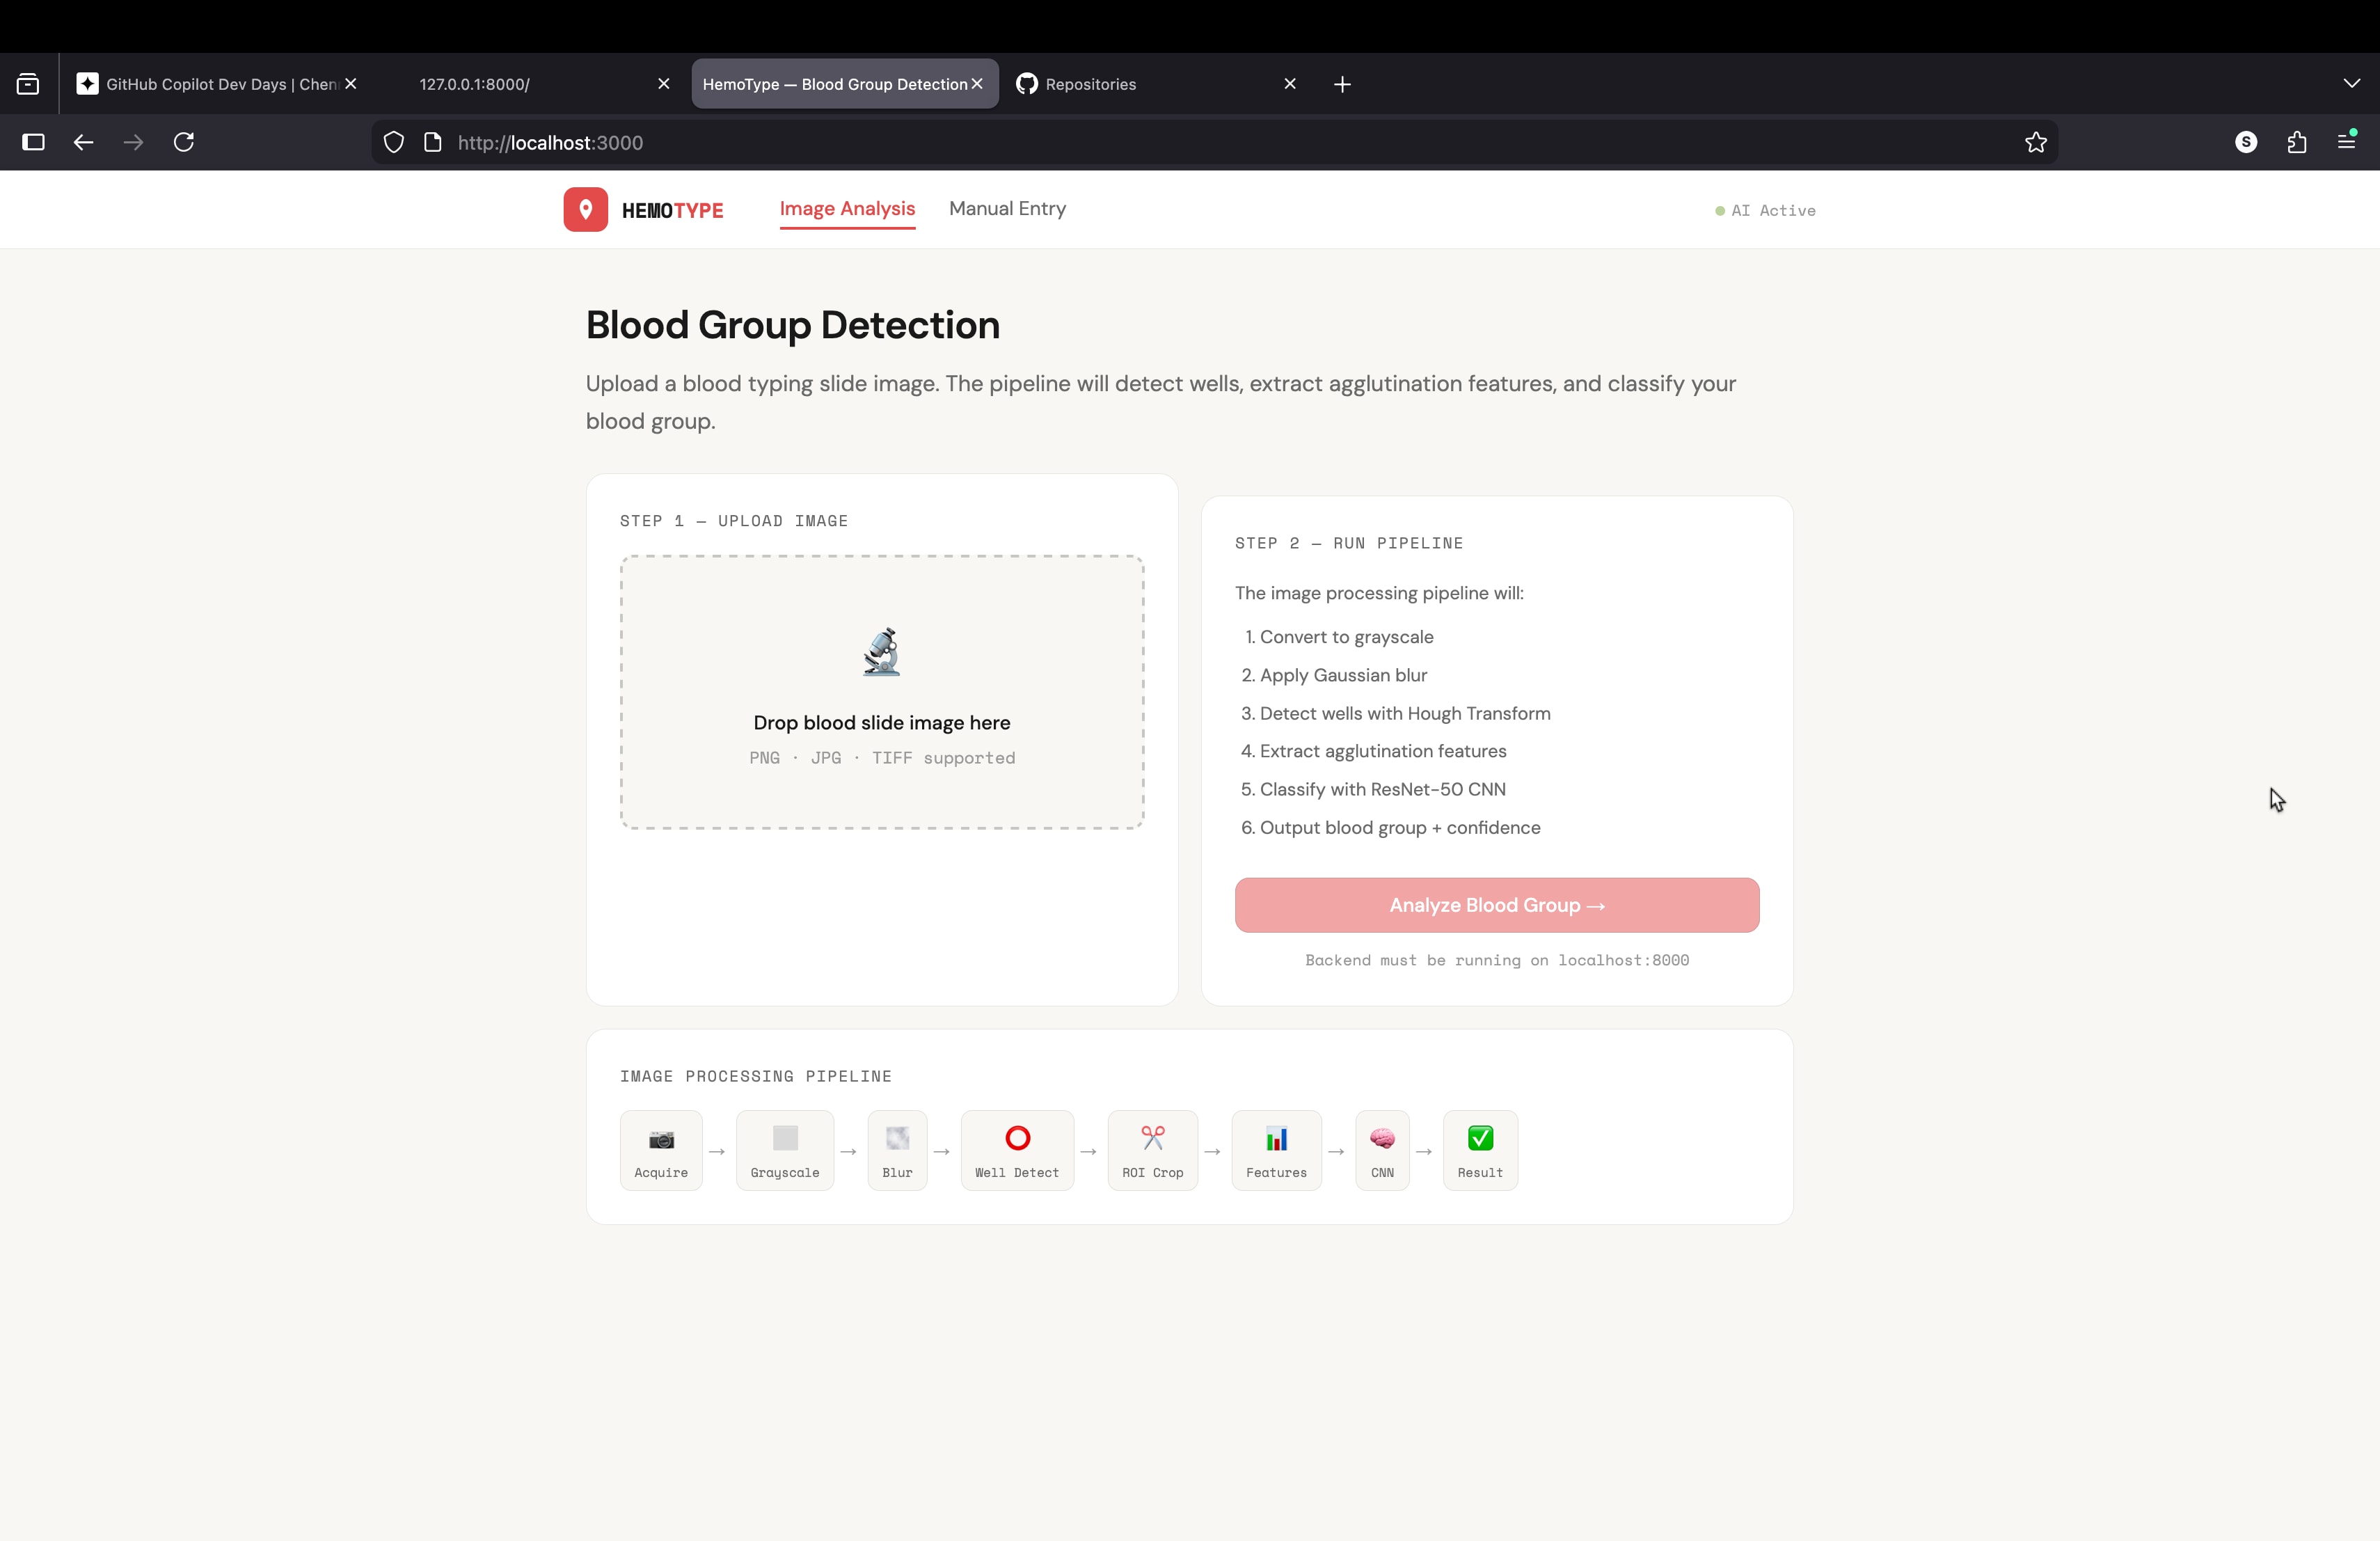Click the Features bar chart icon

1276,1139
